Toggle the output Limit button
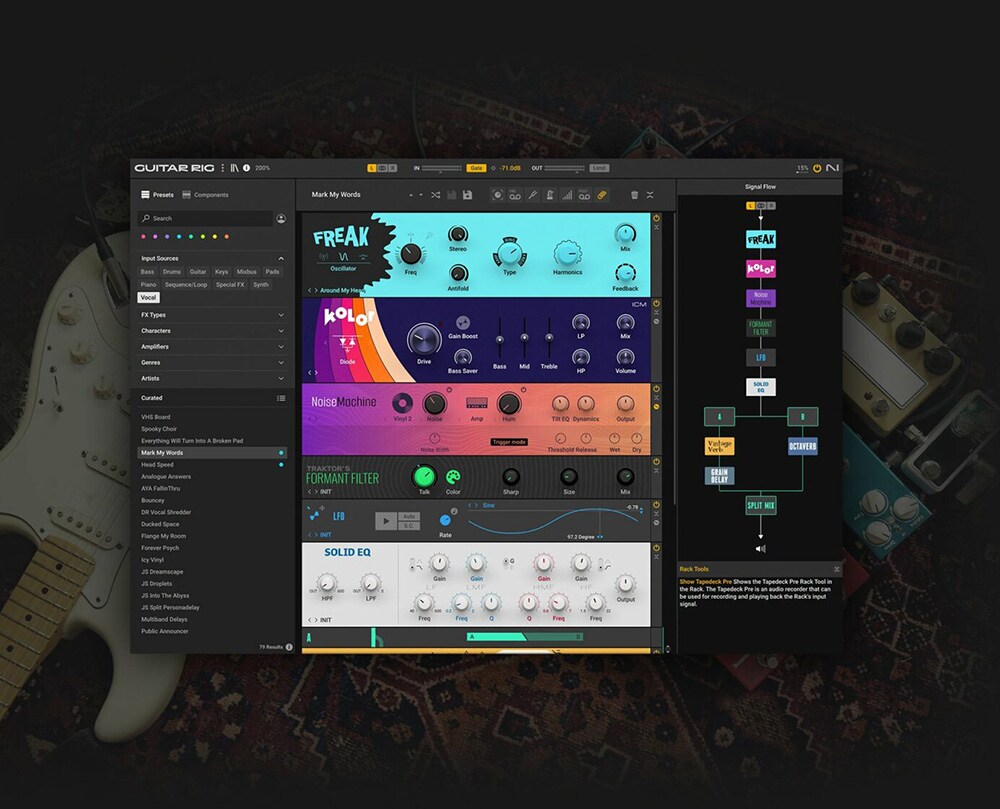Viewport: 1000px width, 809px height. pos(599,168)
